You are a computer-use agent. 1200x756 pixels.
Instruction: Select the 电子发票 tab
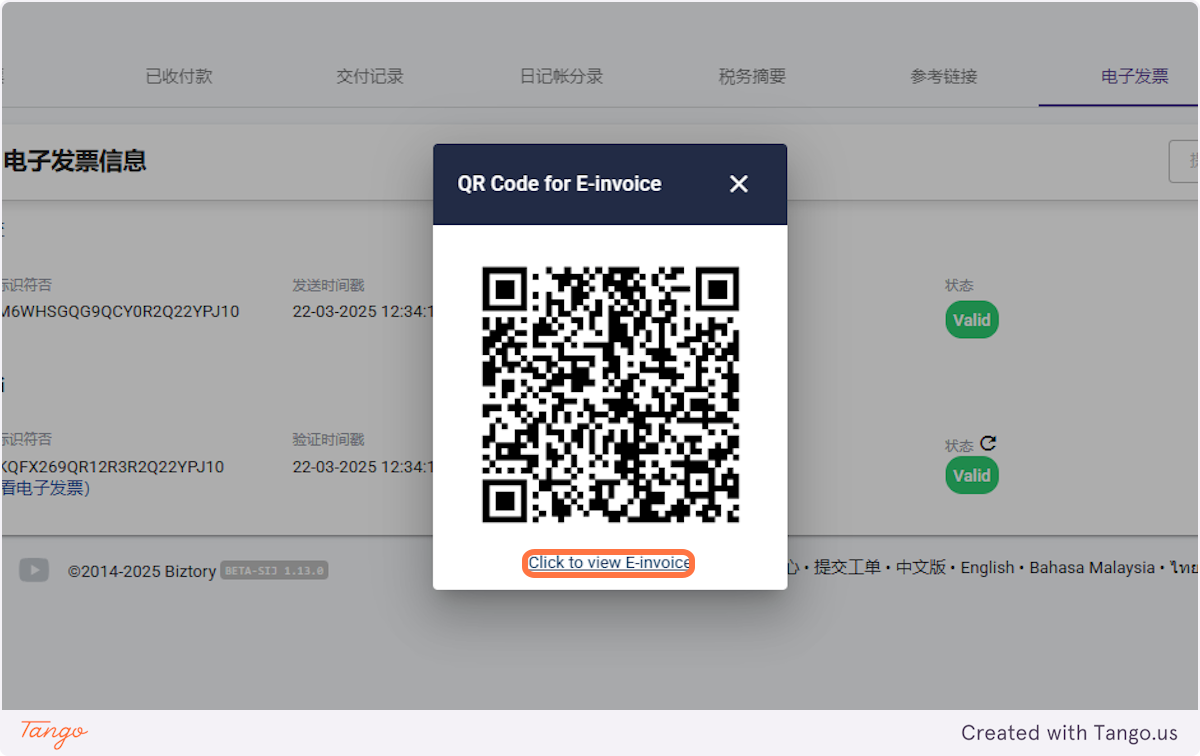click(x=1134, y=76)
